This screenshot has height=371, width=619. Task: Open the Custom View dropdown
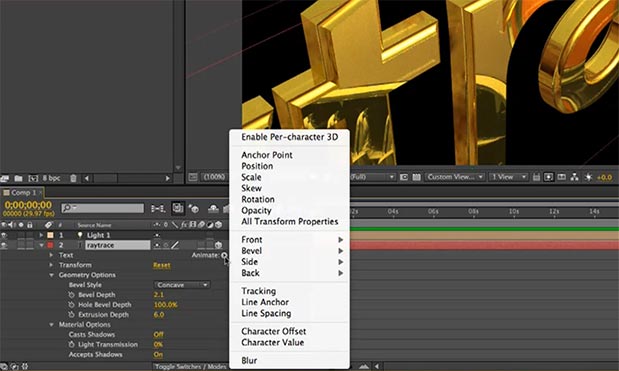point(455,177)
